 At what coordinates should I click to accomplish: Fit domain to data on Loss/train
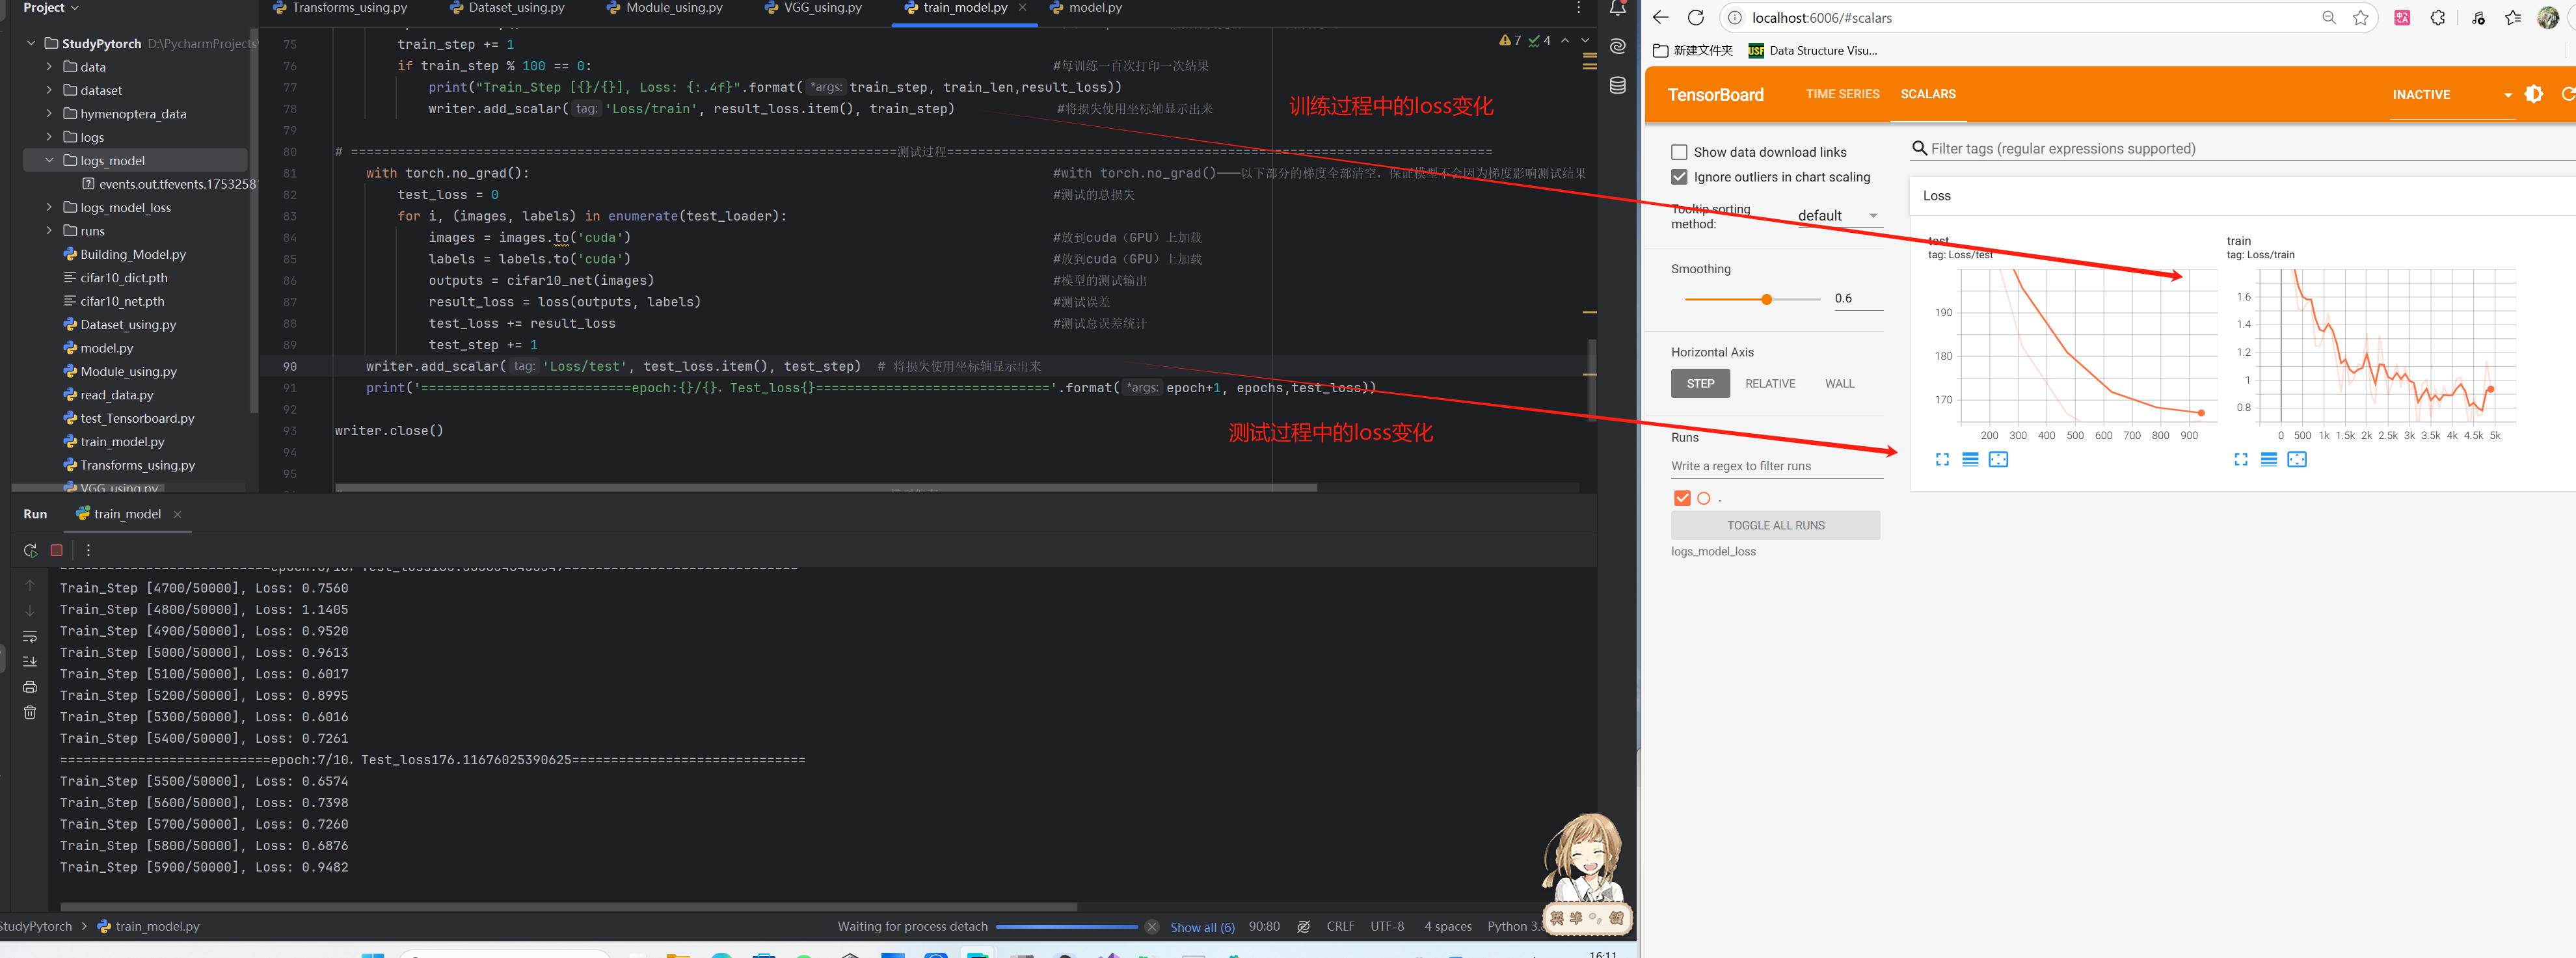point(2297,459)
